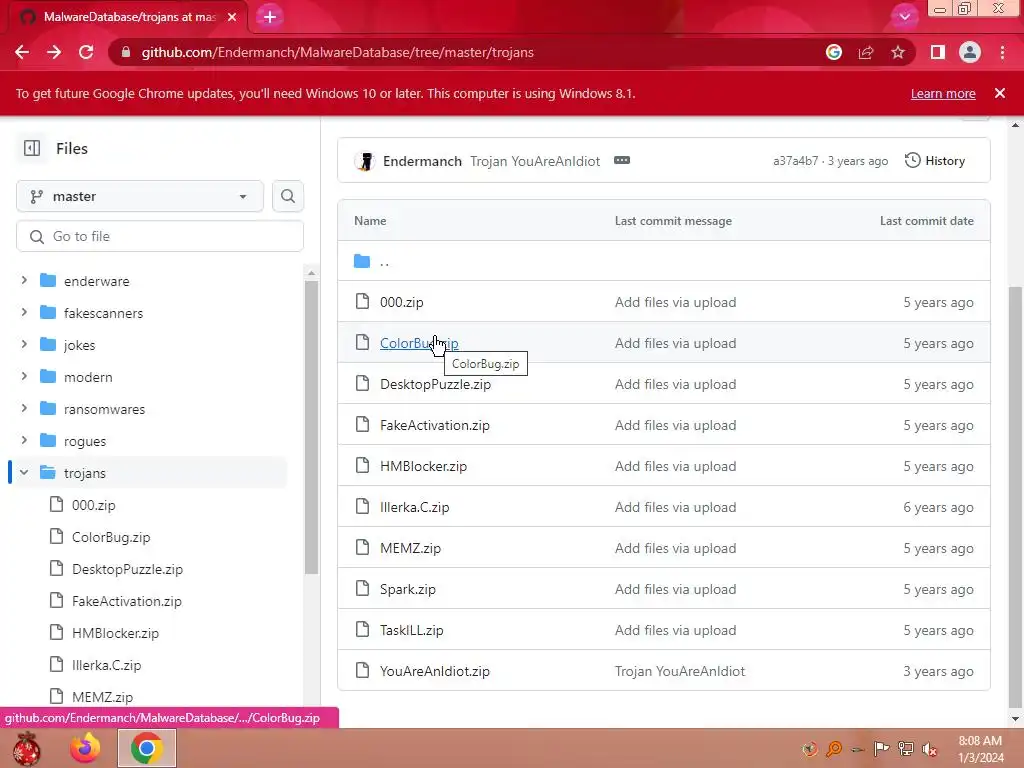
Task: Click the file icon beside 000.zip row
Action: (362, 301)
